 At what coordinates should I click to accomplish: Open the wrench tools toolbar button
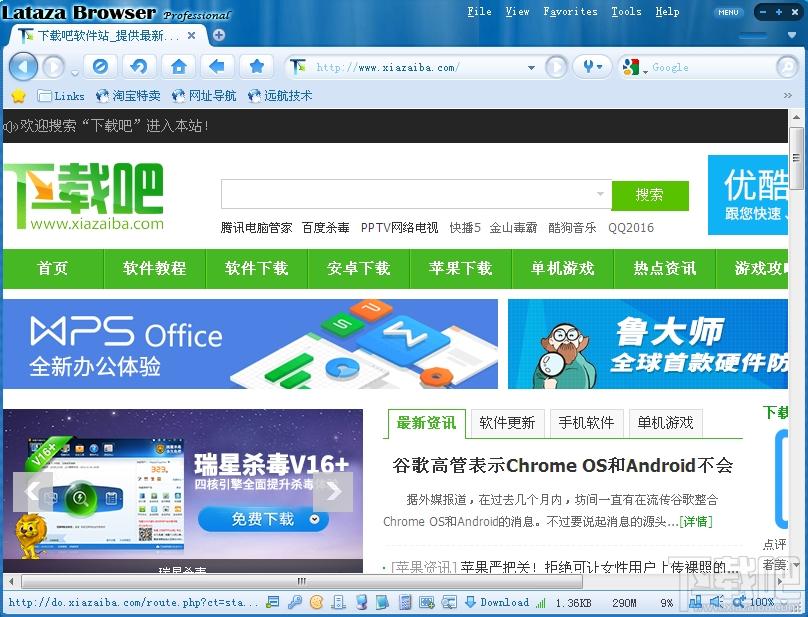point(592,67)
